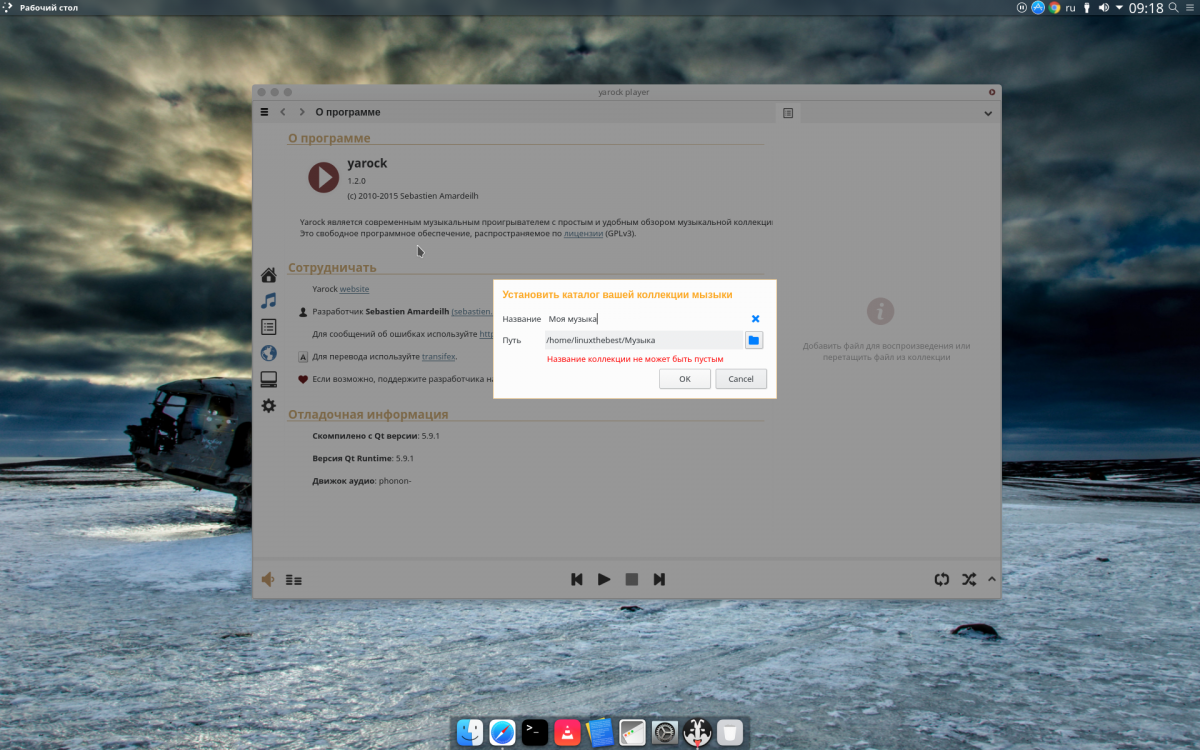Open the search icon in top panel
The height and width of the screenshot is (750, 1200).
point(1175,8)
